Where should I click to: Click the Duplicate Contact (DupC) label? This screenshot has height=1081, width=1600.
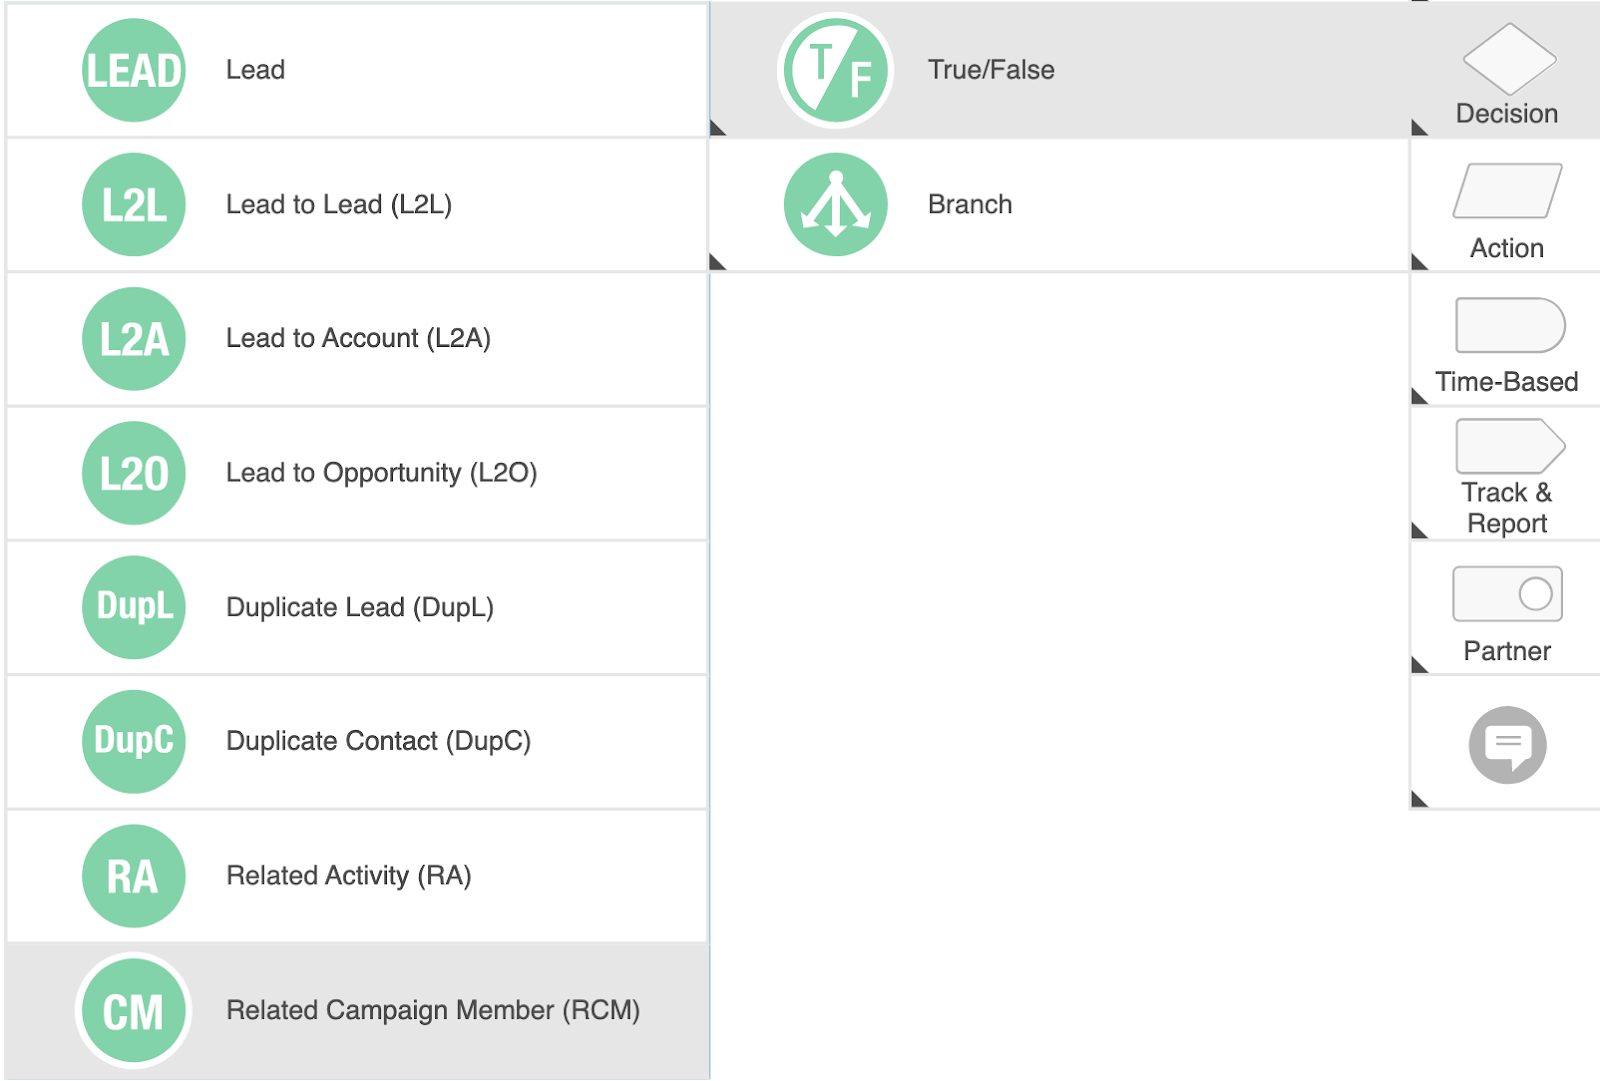[x=378, y=742]
